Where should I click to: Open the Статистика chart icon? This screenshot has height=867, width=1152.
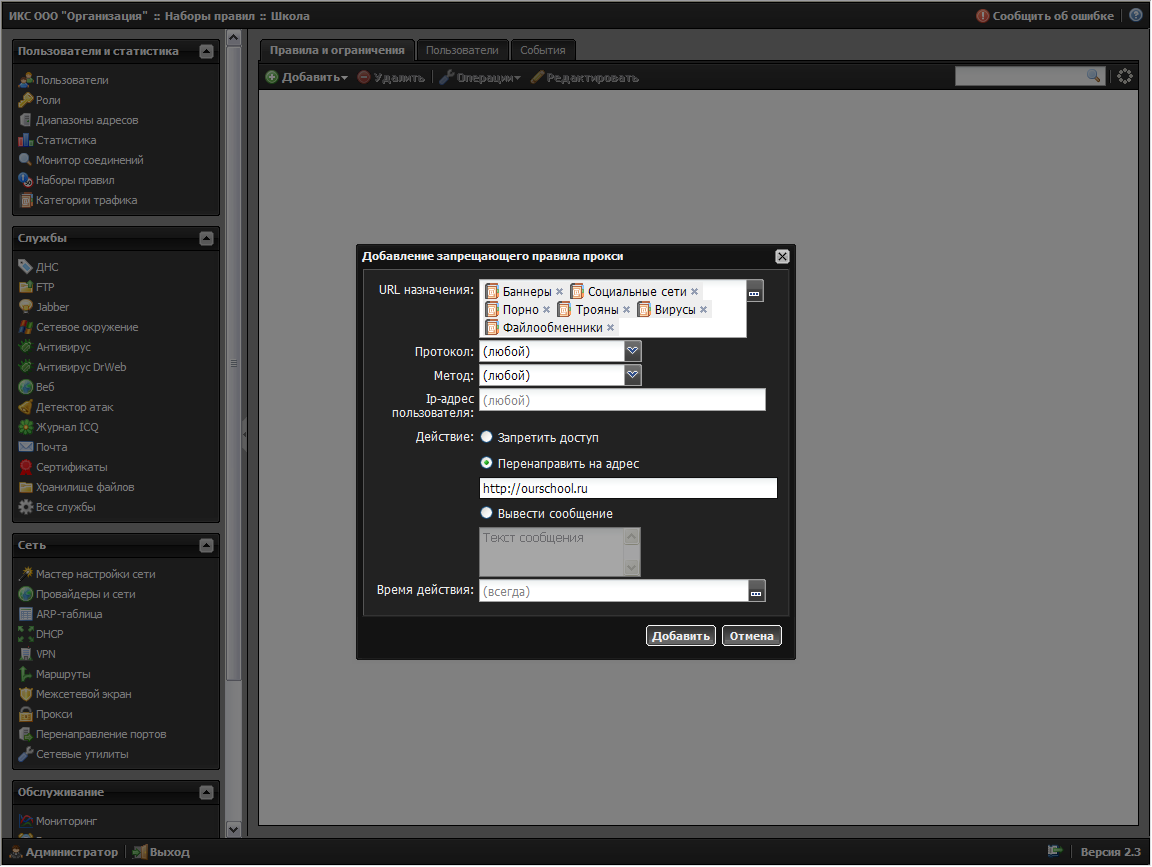(26, 140)
